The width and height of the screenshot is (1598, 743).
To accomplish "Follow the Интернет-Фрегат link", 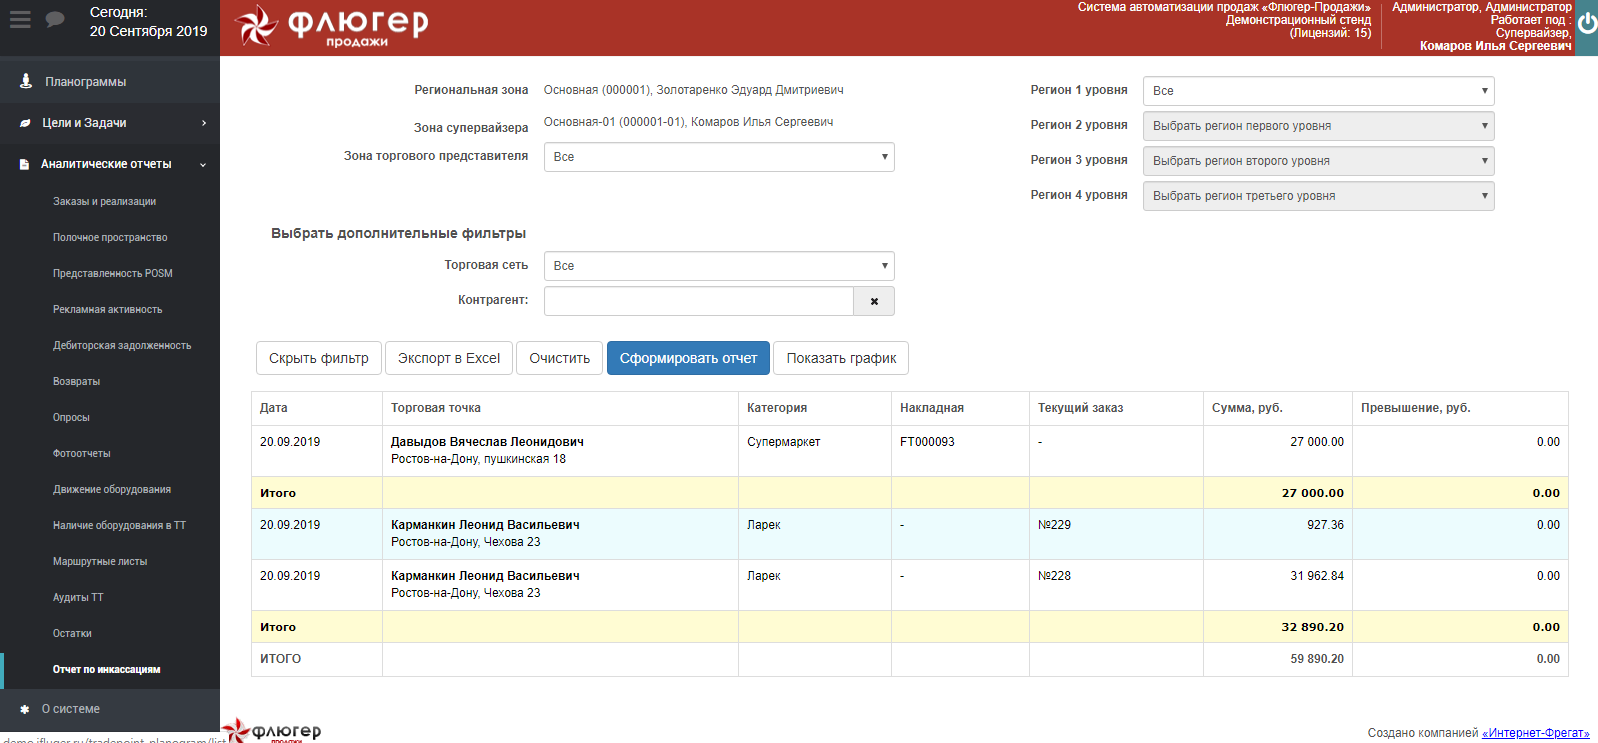I will click(1535, 733).
